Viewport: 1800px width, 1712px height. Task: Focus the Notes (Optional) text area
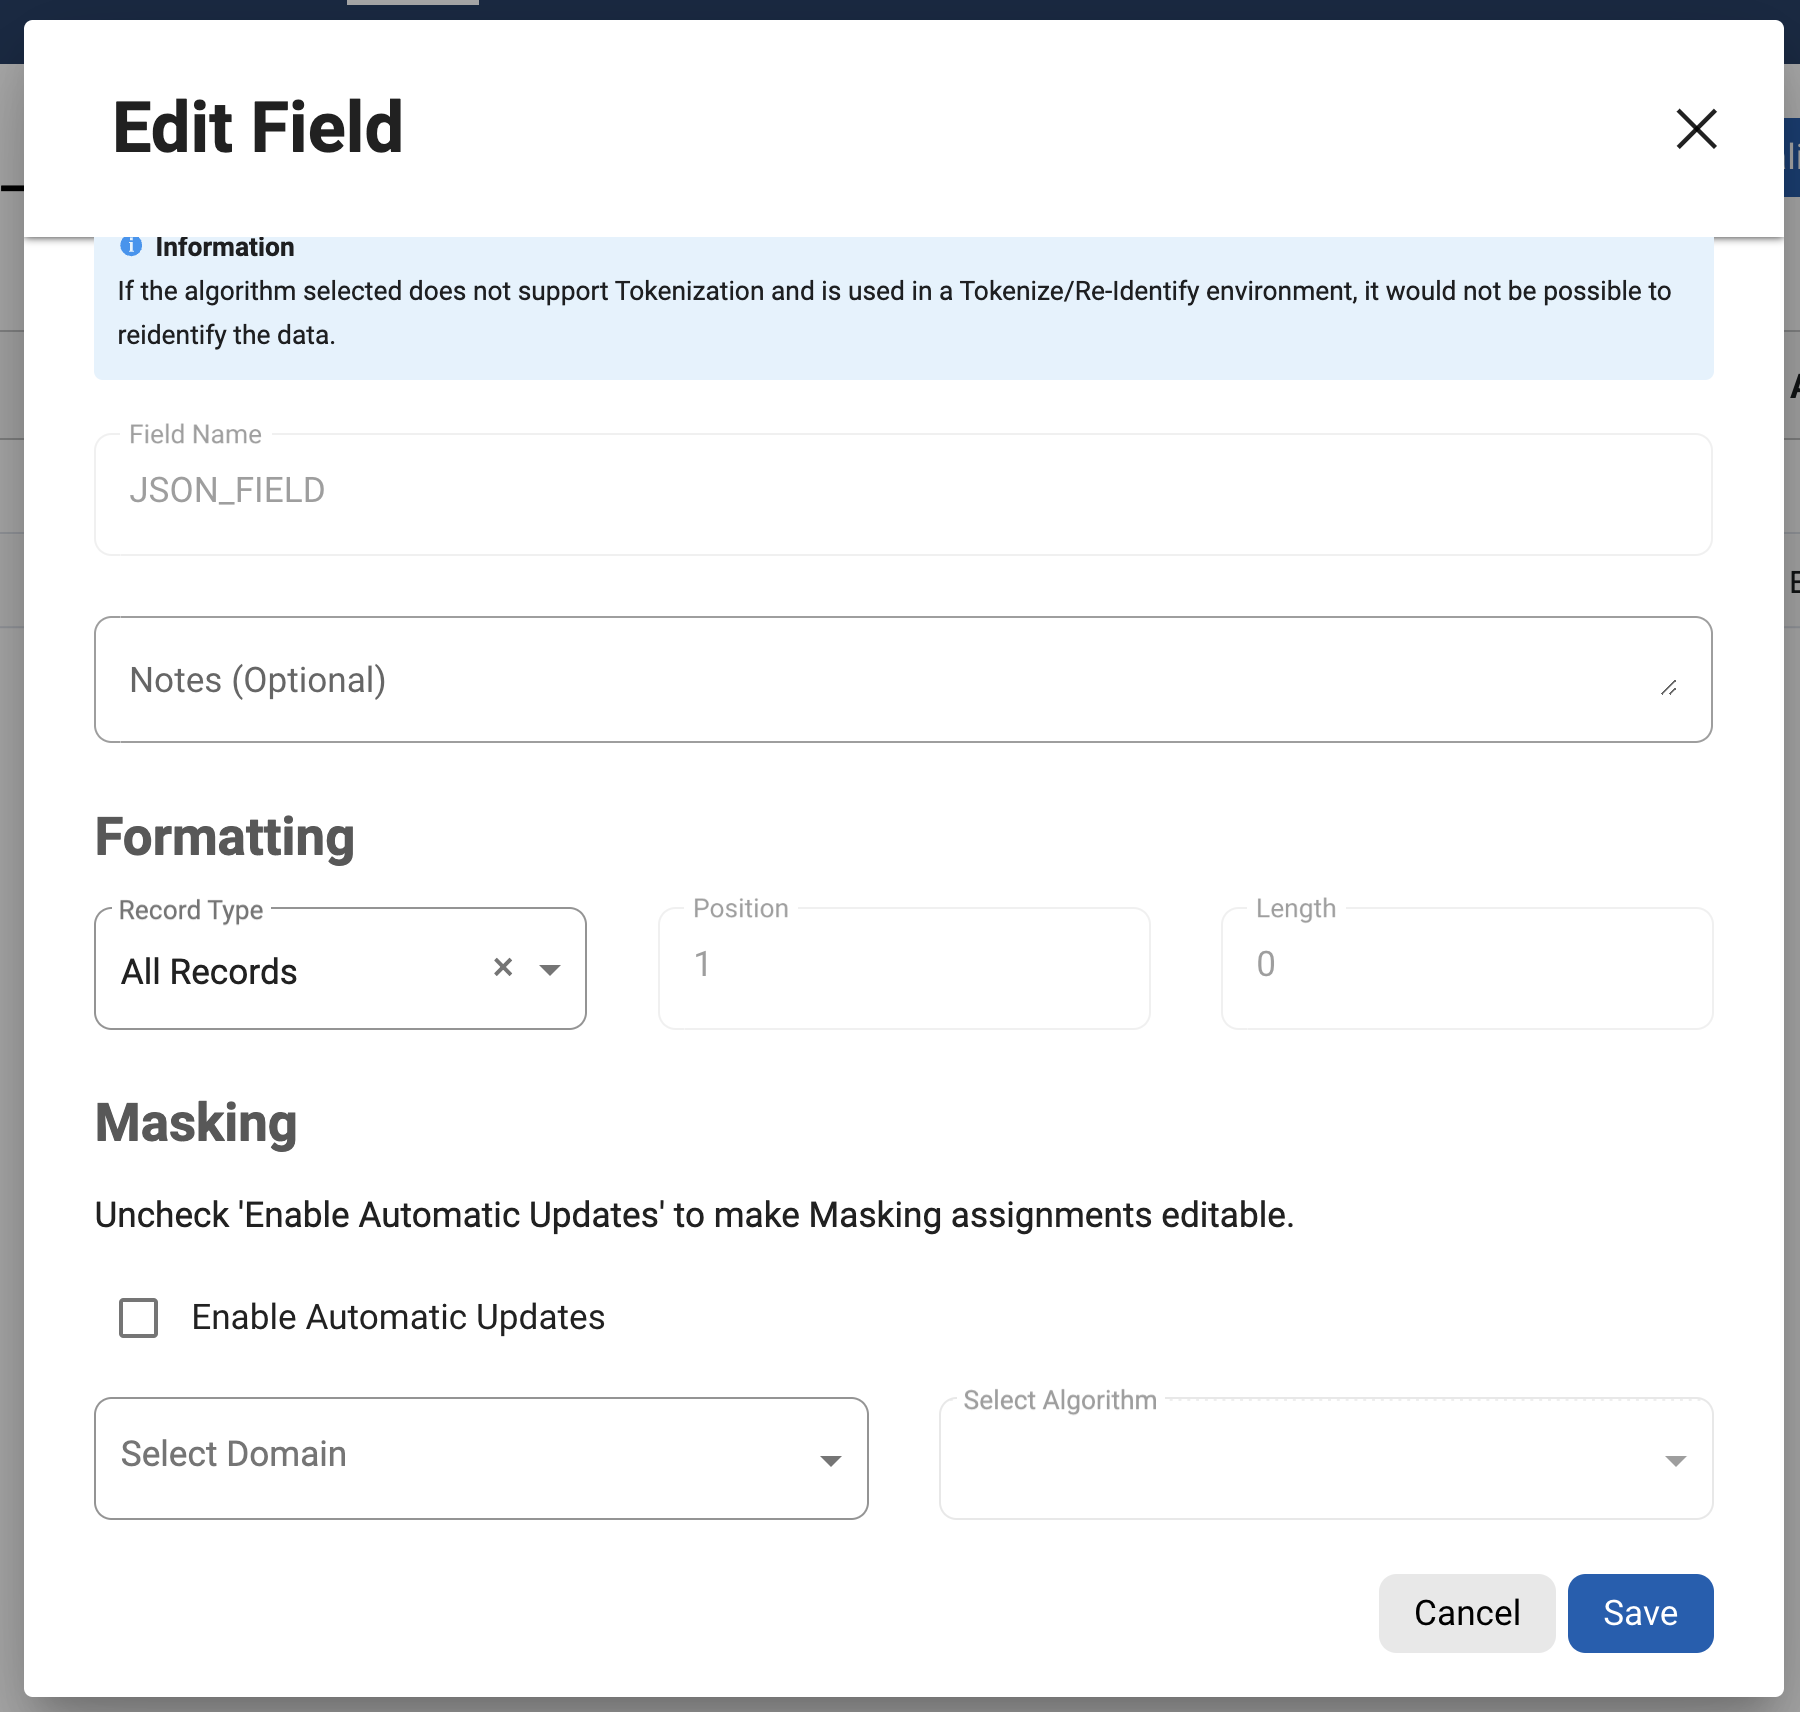880,680
